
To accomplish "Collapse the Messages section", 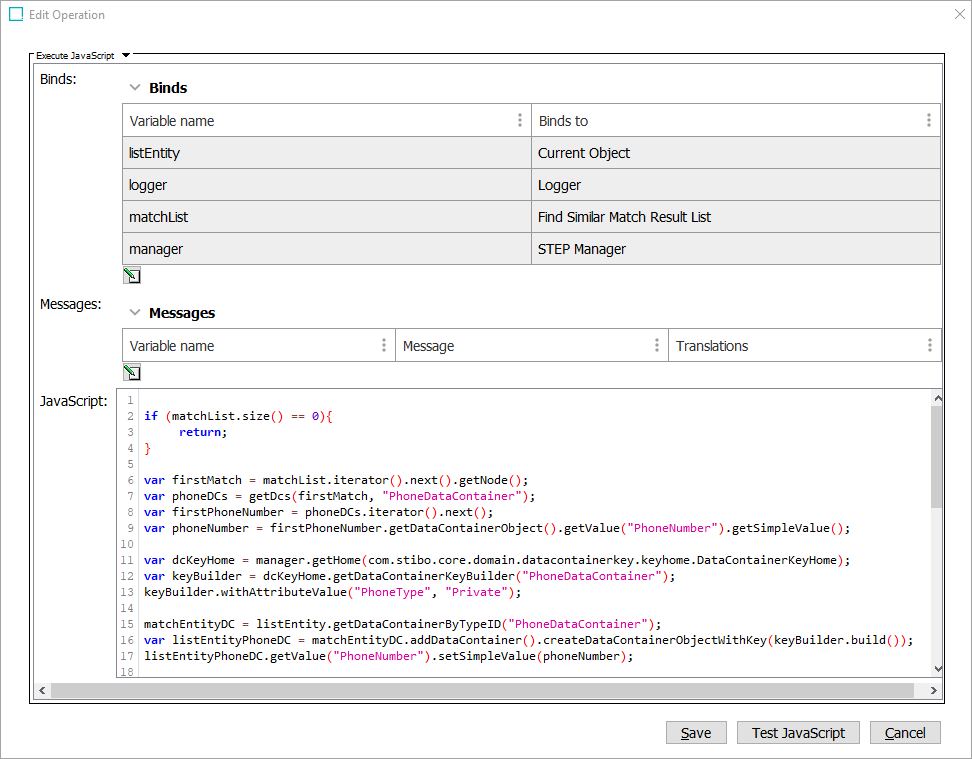I will (x=135, y=313).
